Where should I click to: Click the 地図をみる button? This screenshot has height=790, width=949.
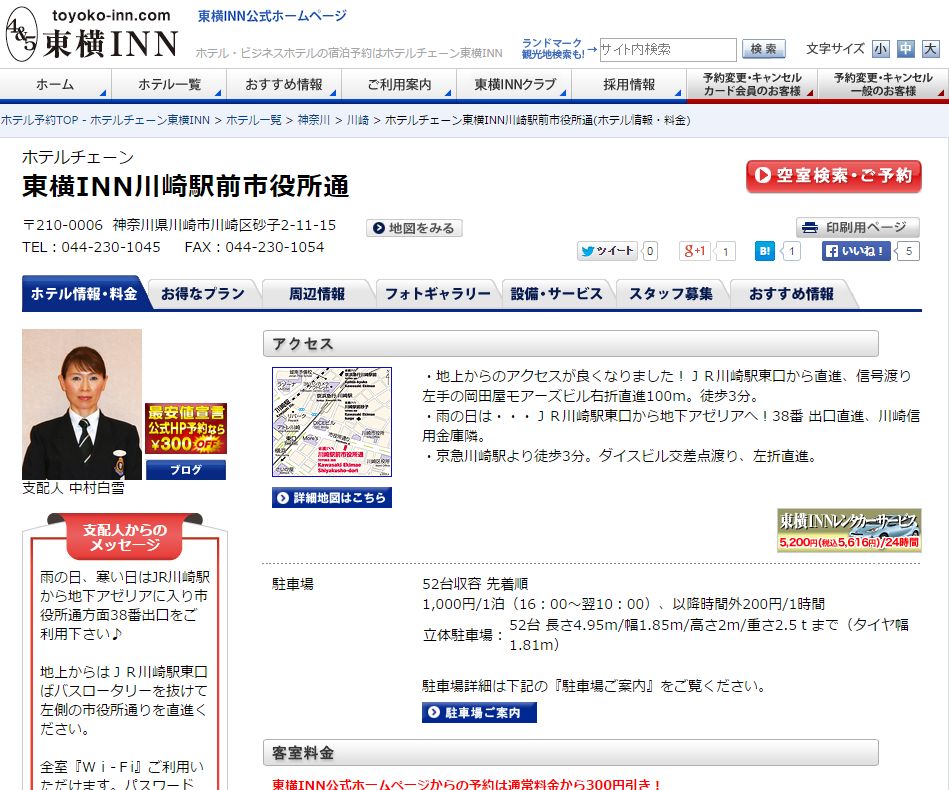414,228
